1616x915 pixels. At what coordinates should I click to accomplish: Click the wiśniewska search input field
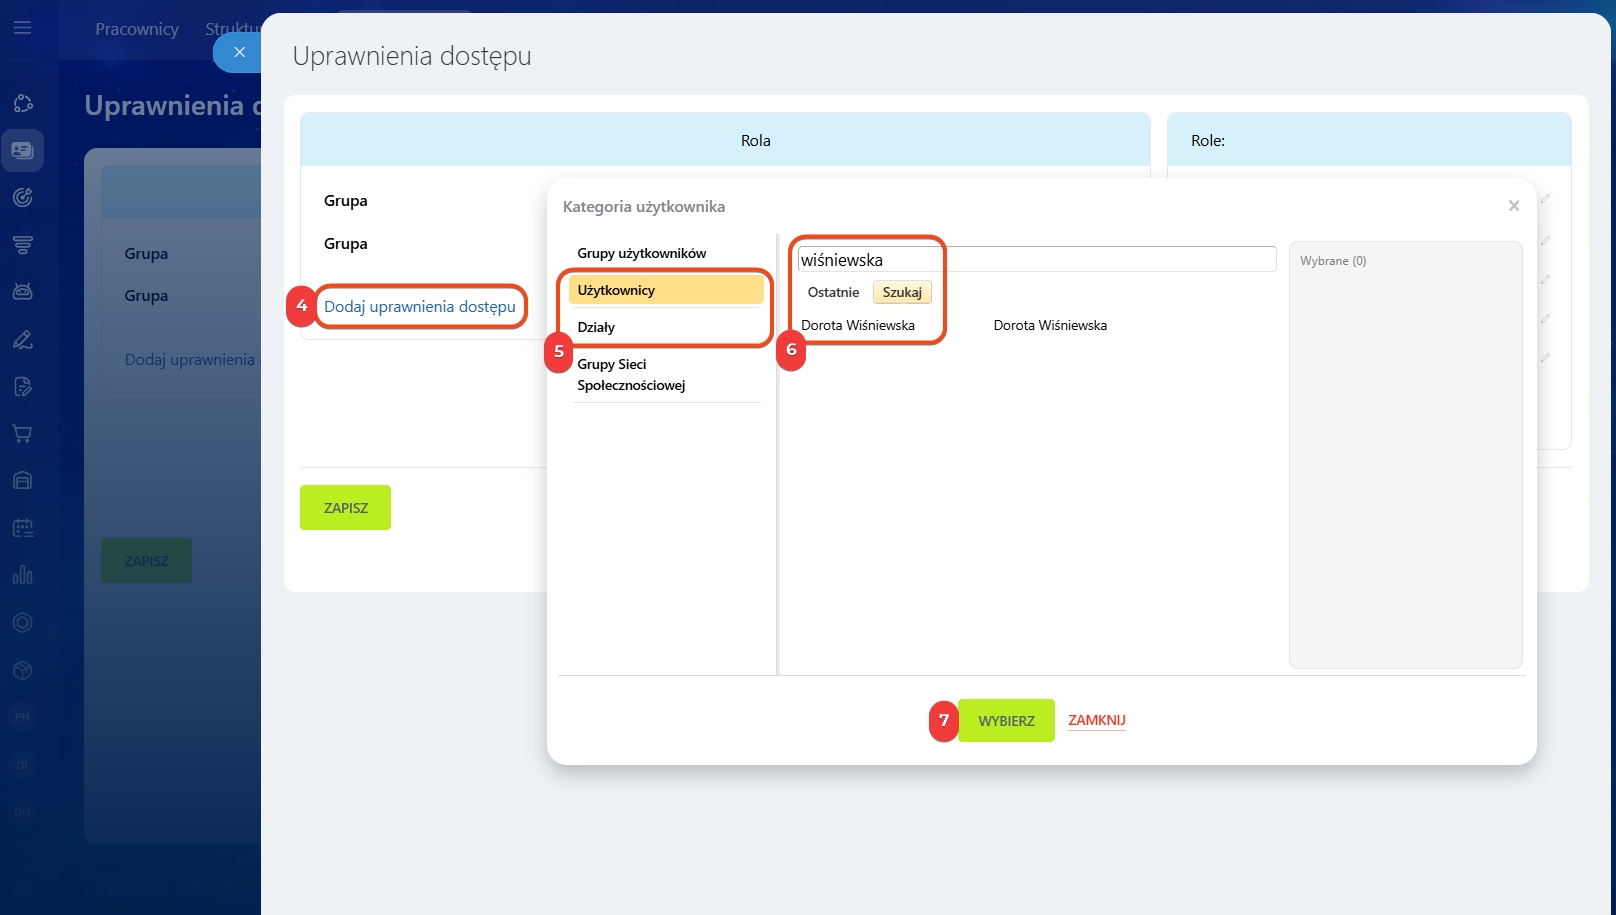click(1036, 260)
